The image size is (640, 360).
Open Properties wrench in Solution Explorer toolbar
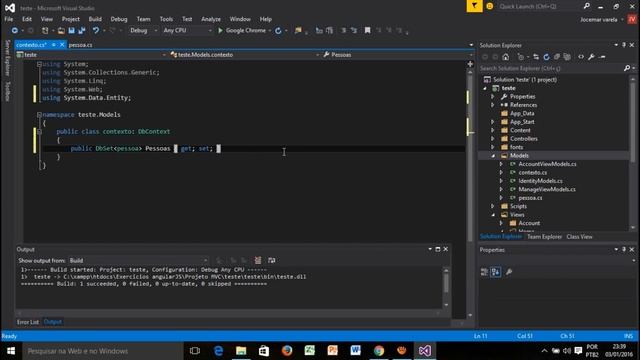coord(591,57)
